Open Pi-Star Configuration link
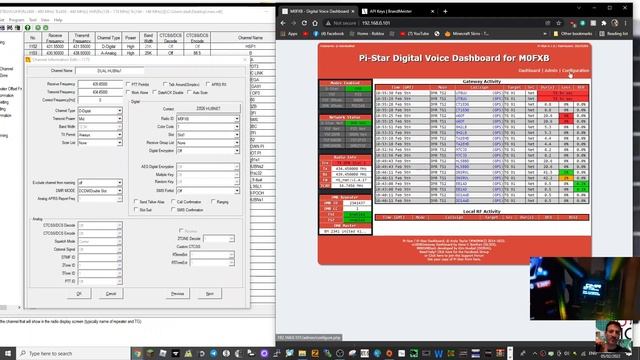The width and height of the screenshot is (640, 360). (576, 71)
